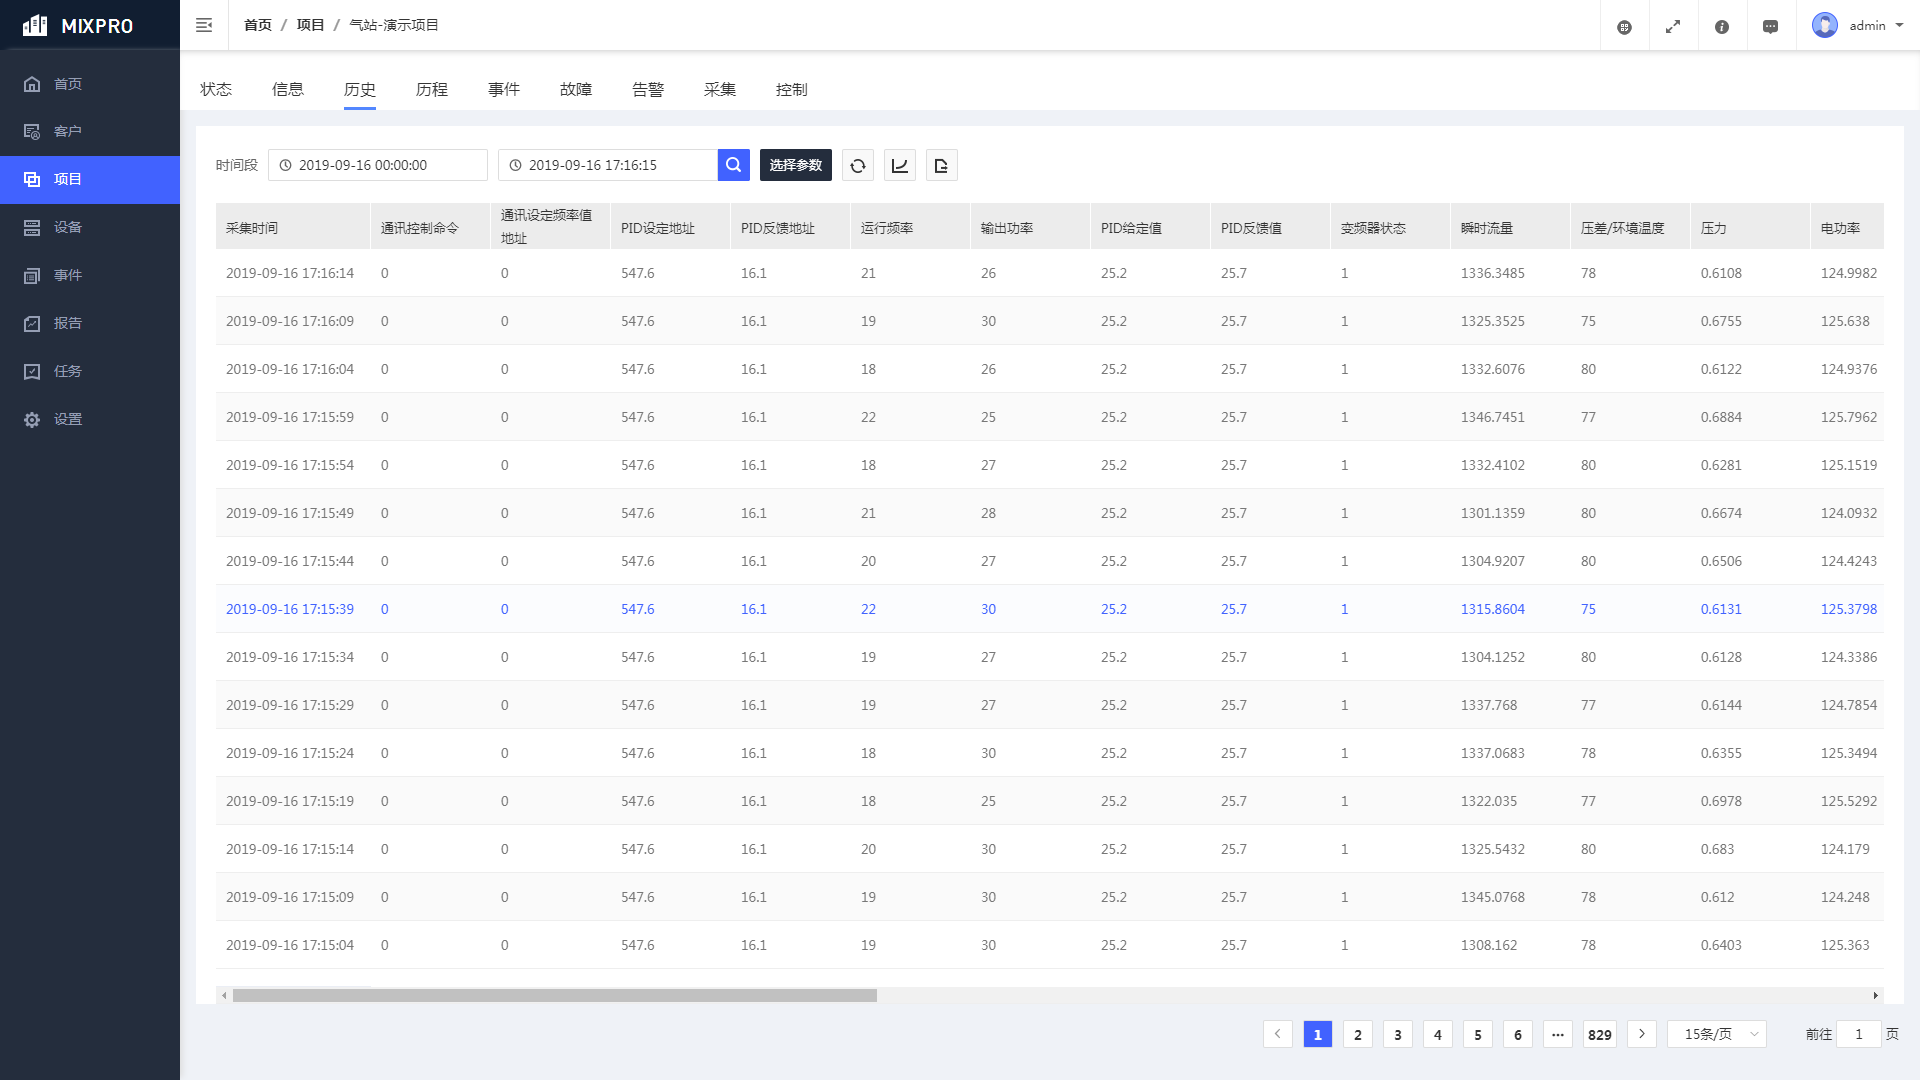Click the 选择参数 button
Image resolution: width=1920 pixels, height=1080 pixels.
click(x=795, y=165)
